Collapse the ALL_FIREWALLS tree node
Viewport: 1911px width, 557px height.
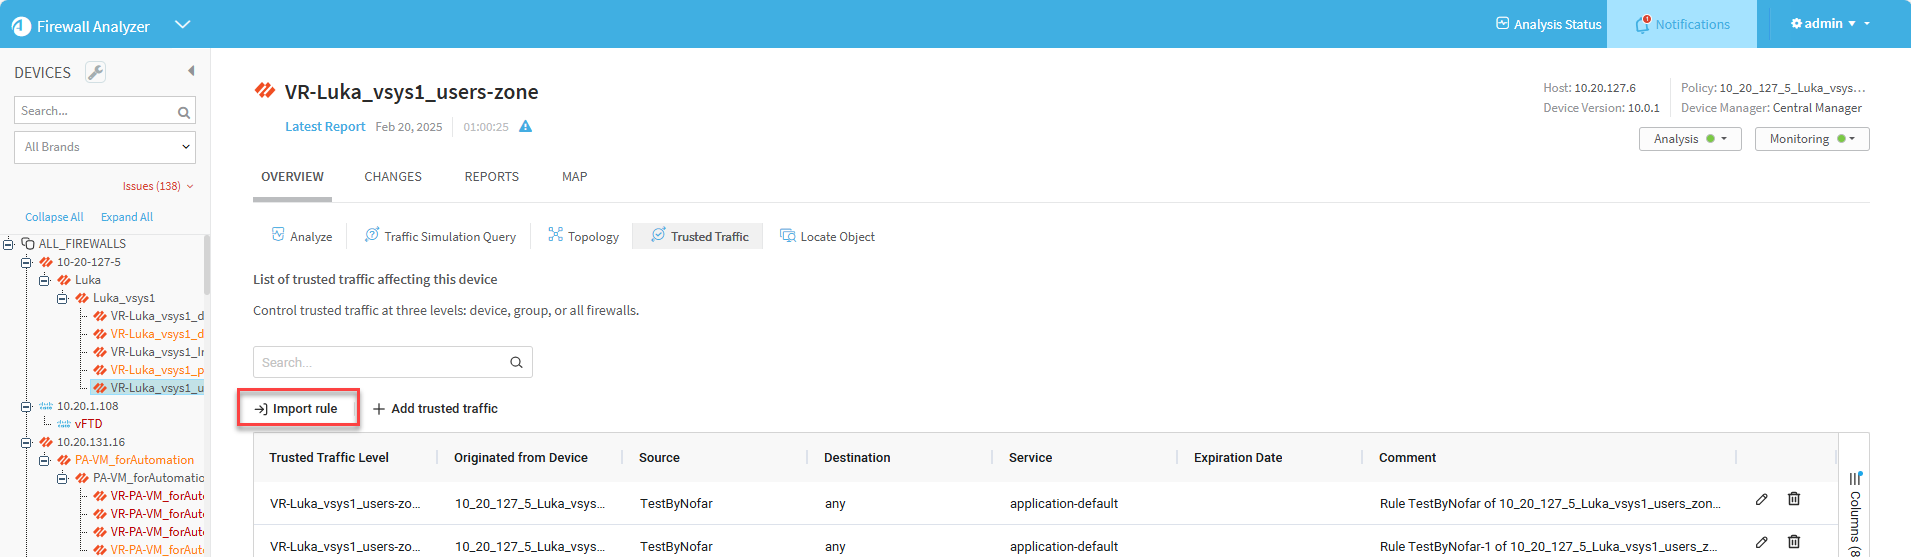point(9,244)
